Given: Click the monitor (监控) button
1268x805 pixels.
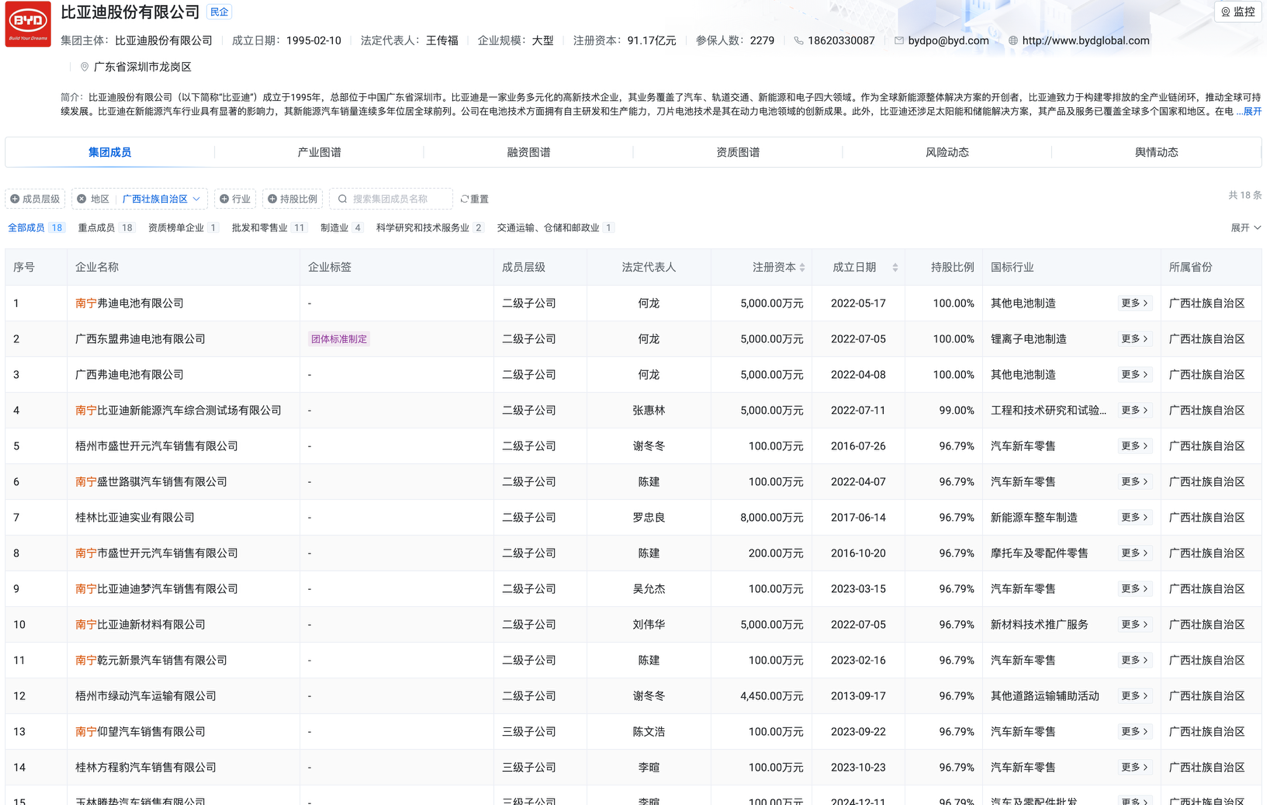Looking at the screenshot, I should point(1238,12).
